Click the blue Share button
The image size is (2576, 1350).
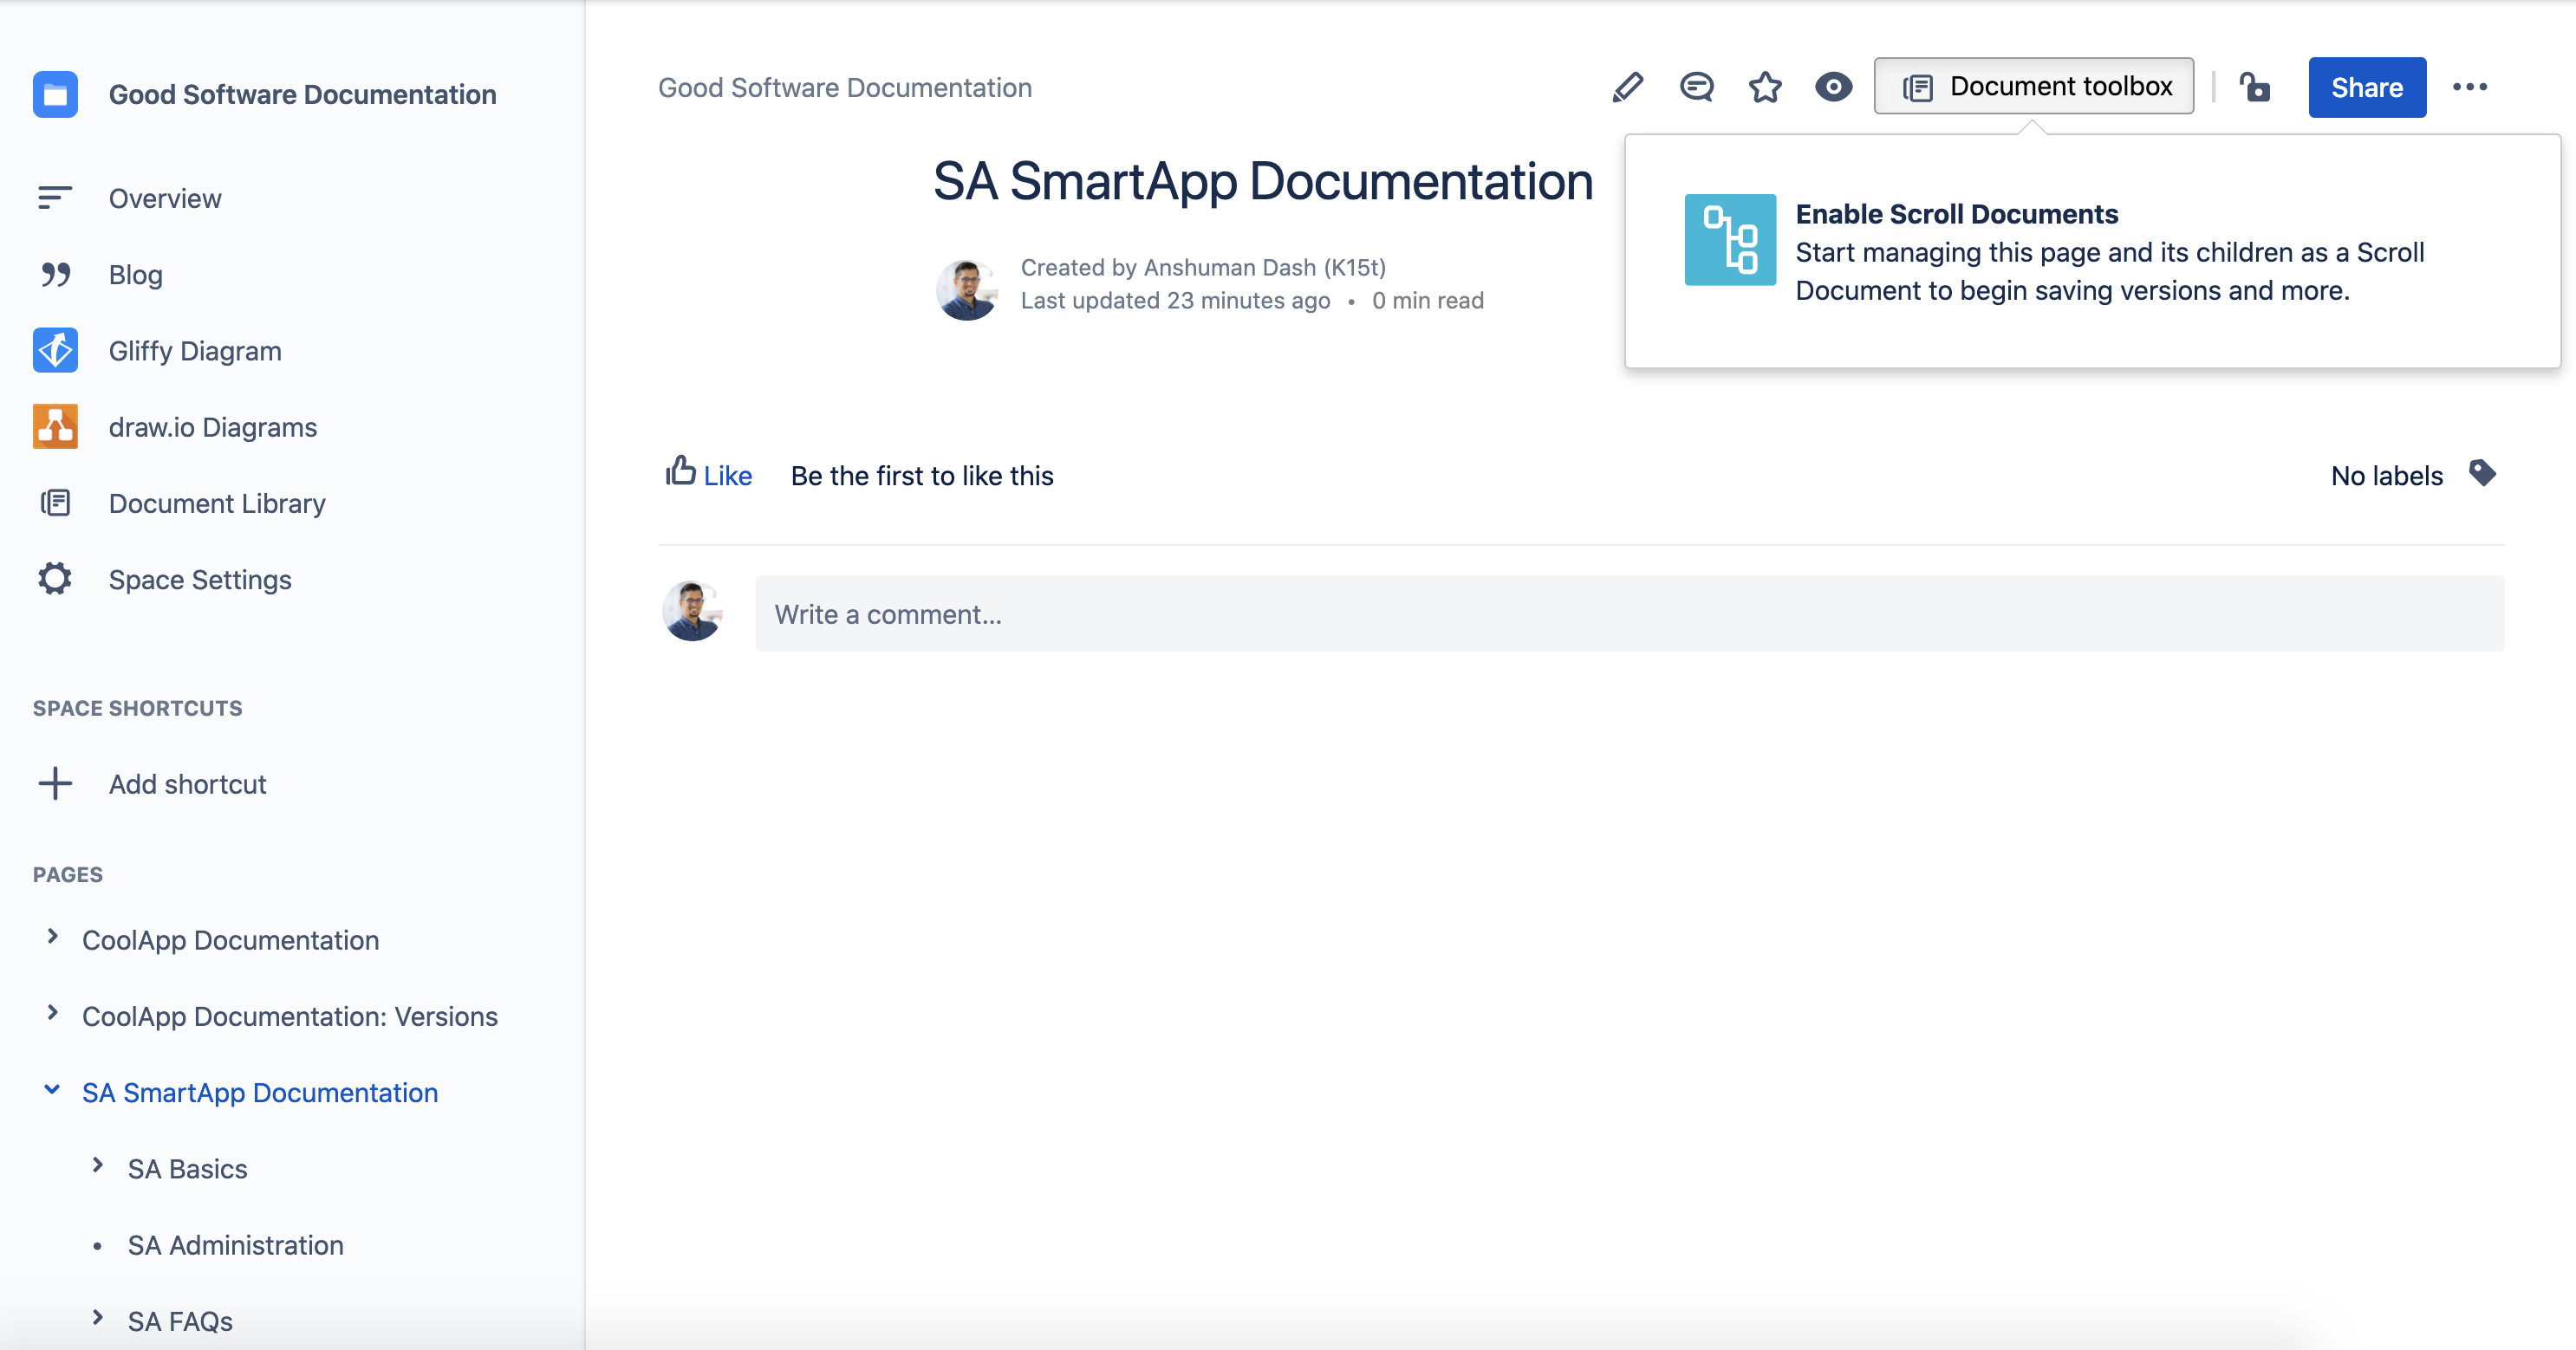2366,87
